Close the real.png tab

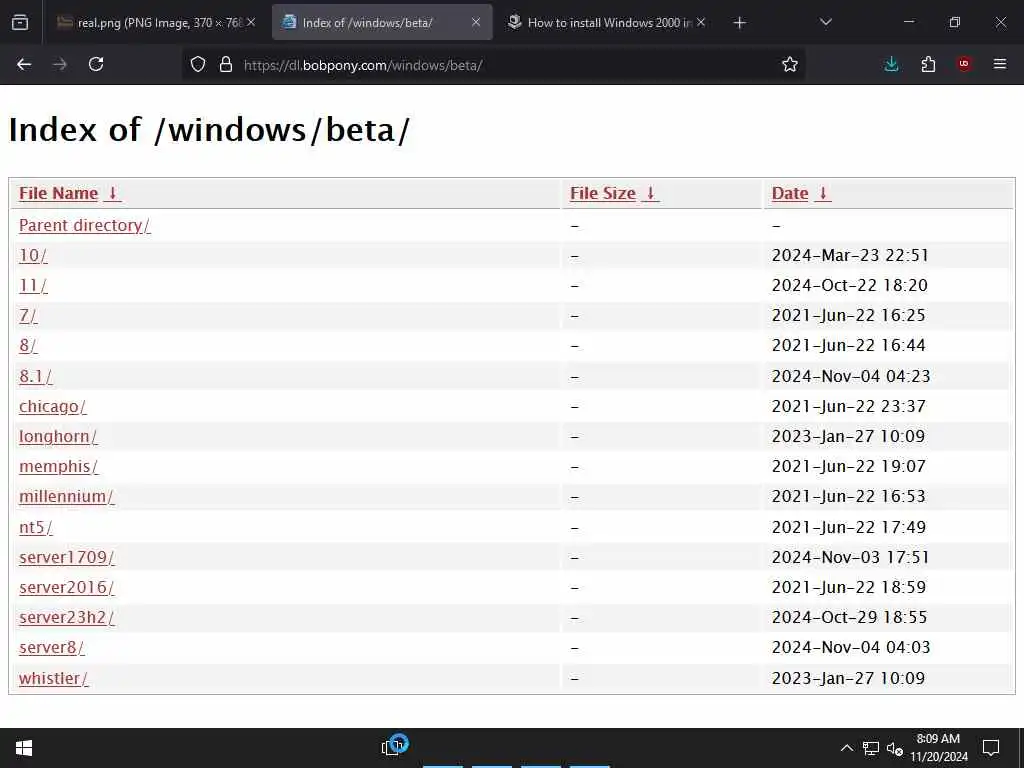251,22
